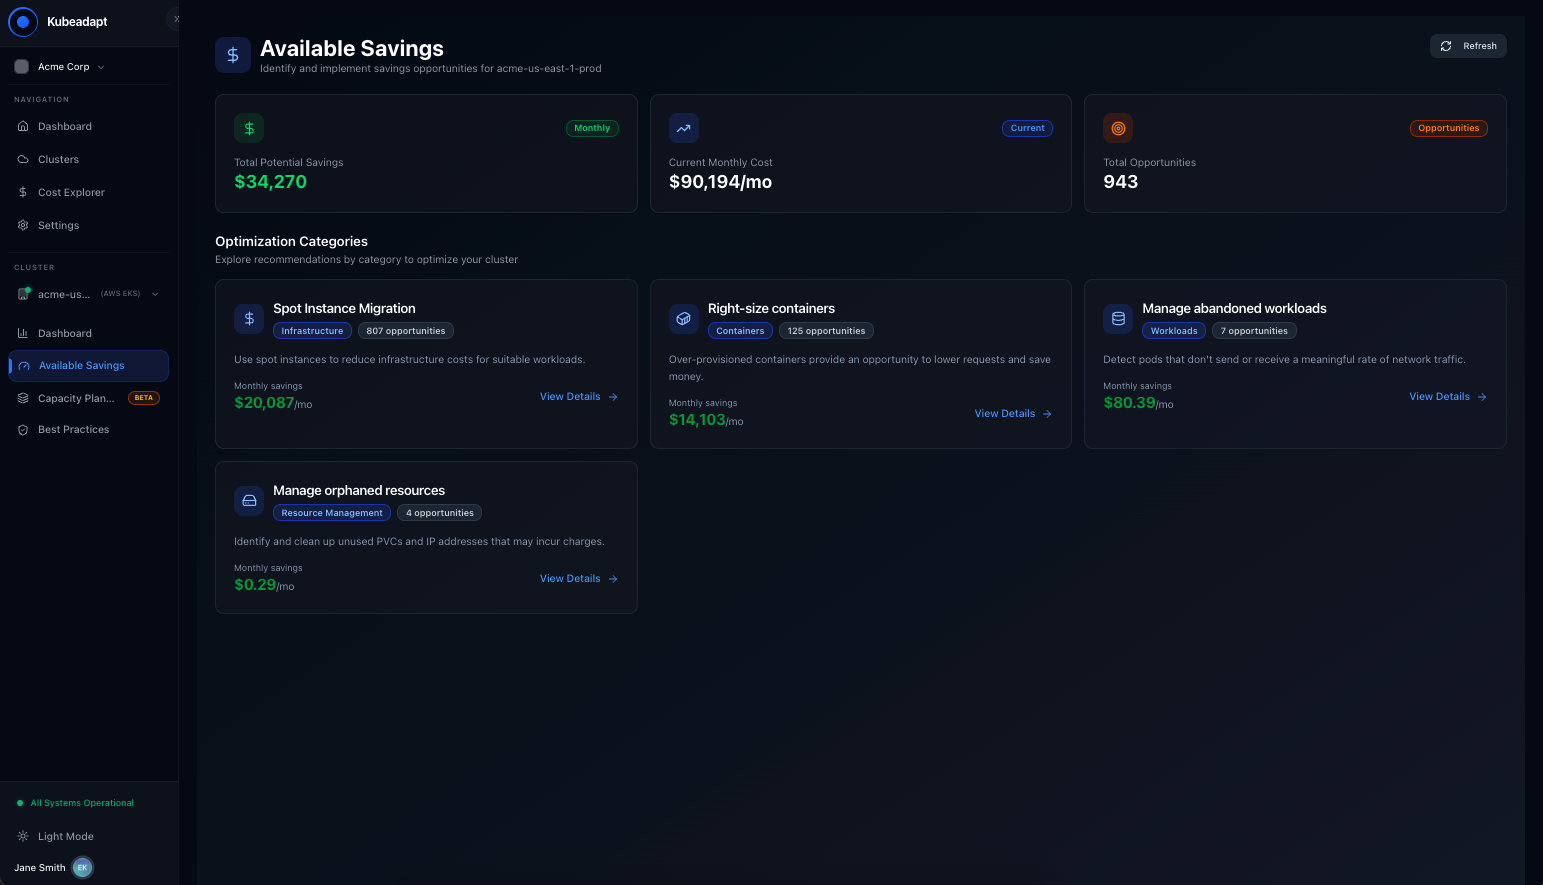This screenshot has width=1543, height=885.
Task: Click the Spot Instance Migration dollar icon
Action: 249,319
